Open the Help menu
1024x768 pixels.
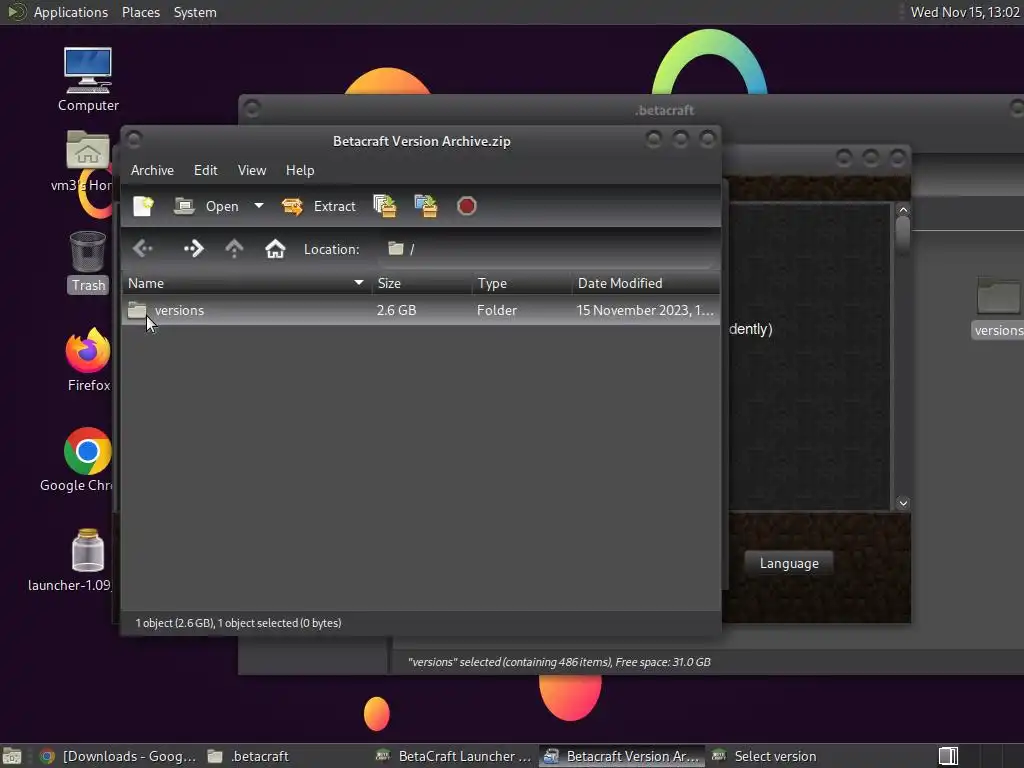pyautogui.click(x=300, y=170)
